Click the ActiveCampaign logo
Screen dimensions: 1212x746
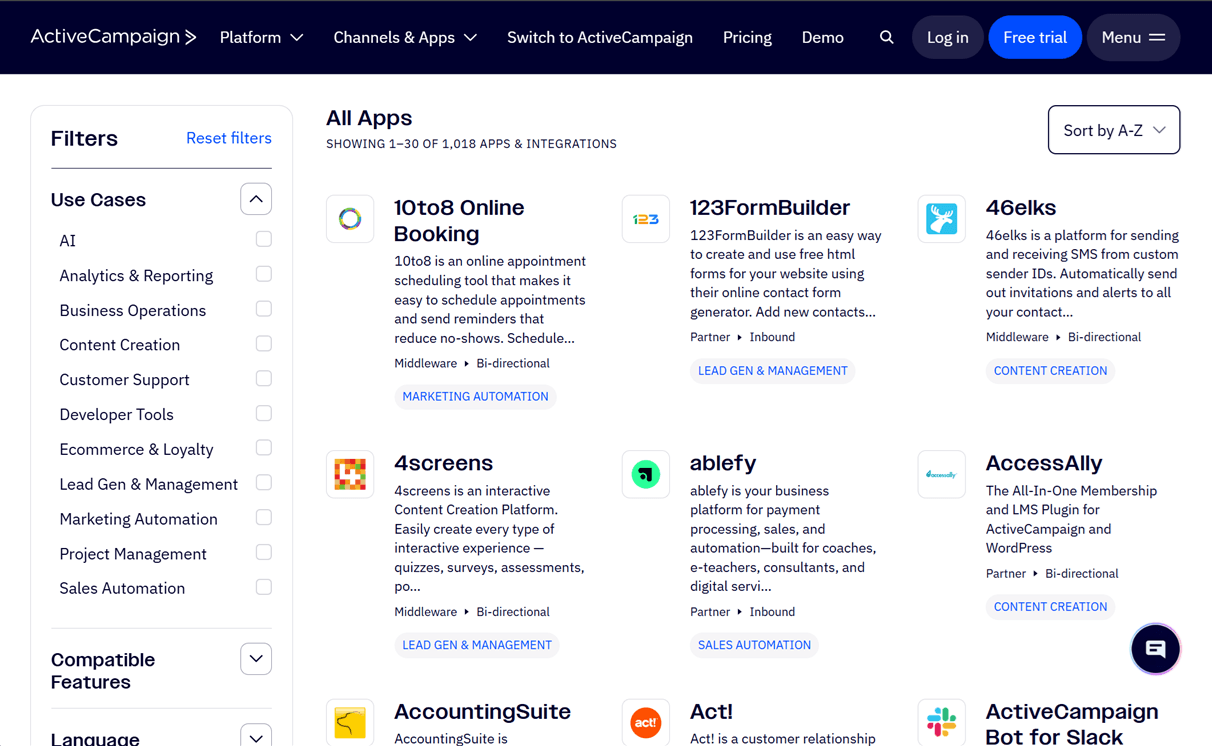(x=113, y=37)
